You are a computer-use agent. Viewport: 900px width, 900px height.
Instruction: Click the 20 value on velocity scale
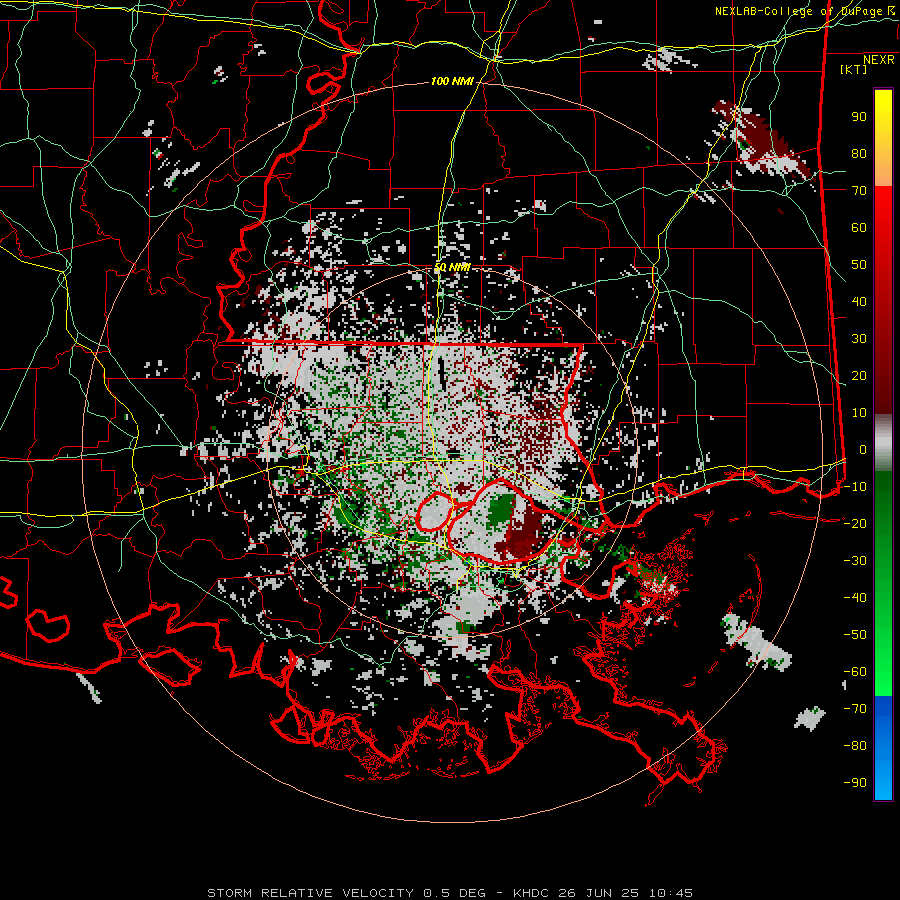coord(859,376)
